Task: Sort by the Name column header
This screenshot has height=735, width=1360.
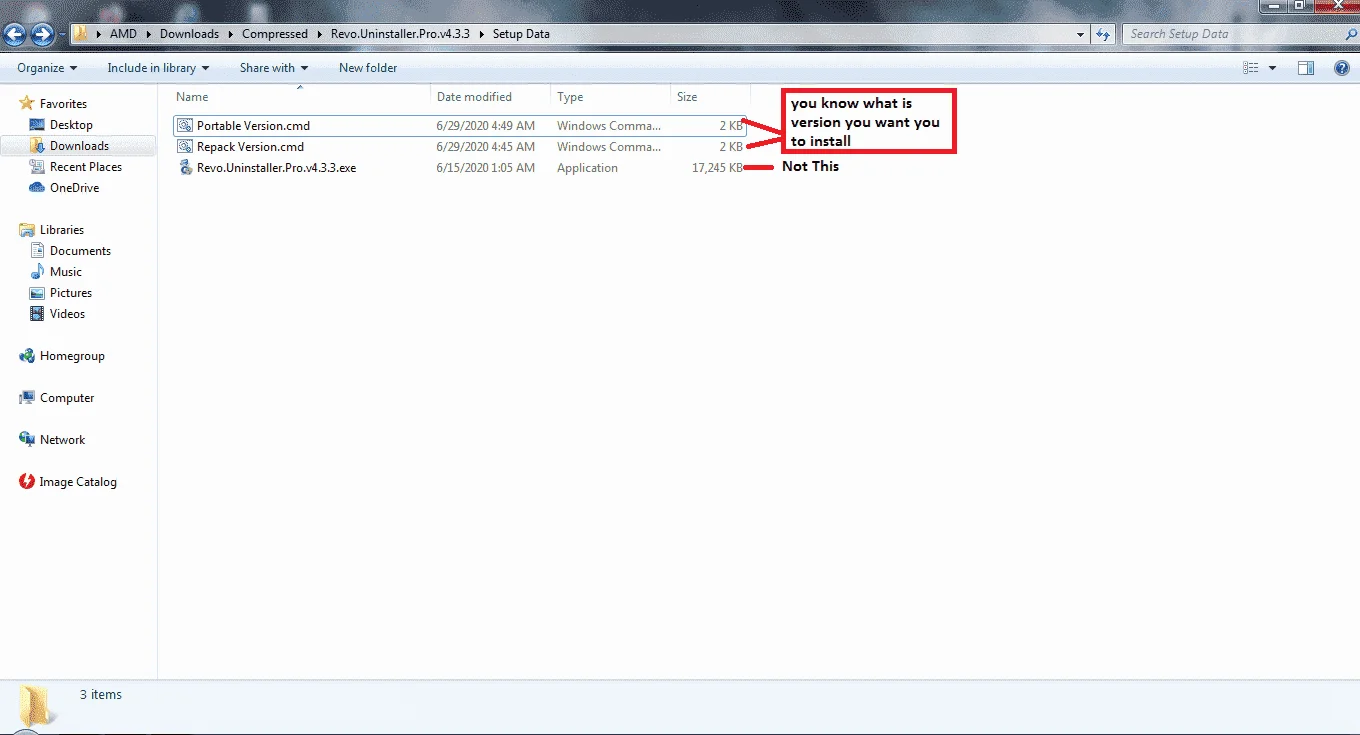Action: (x=300, y=97)
